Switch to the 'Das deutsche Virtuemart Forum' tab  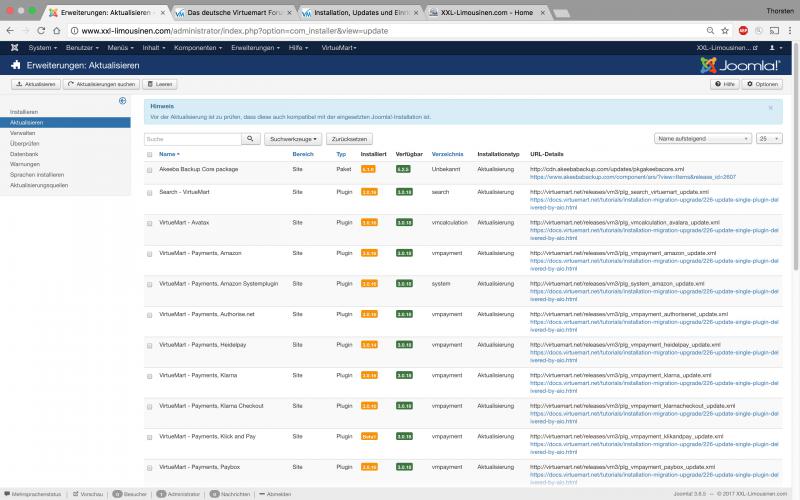pyautogui.click(x=235, y=12)
